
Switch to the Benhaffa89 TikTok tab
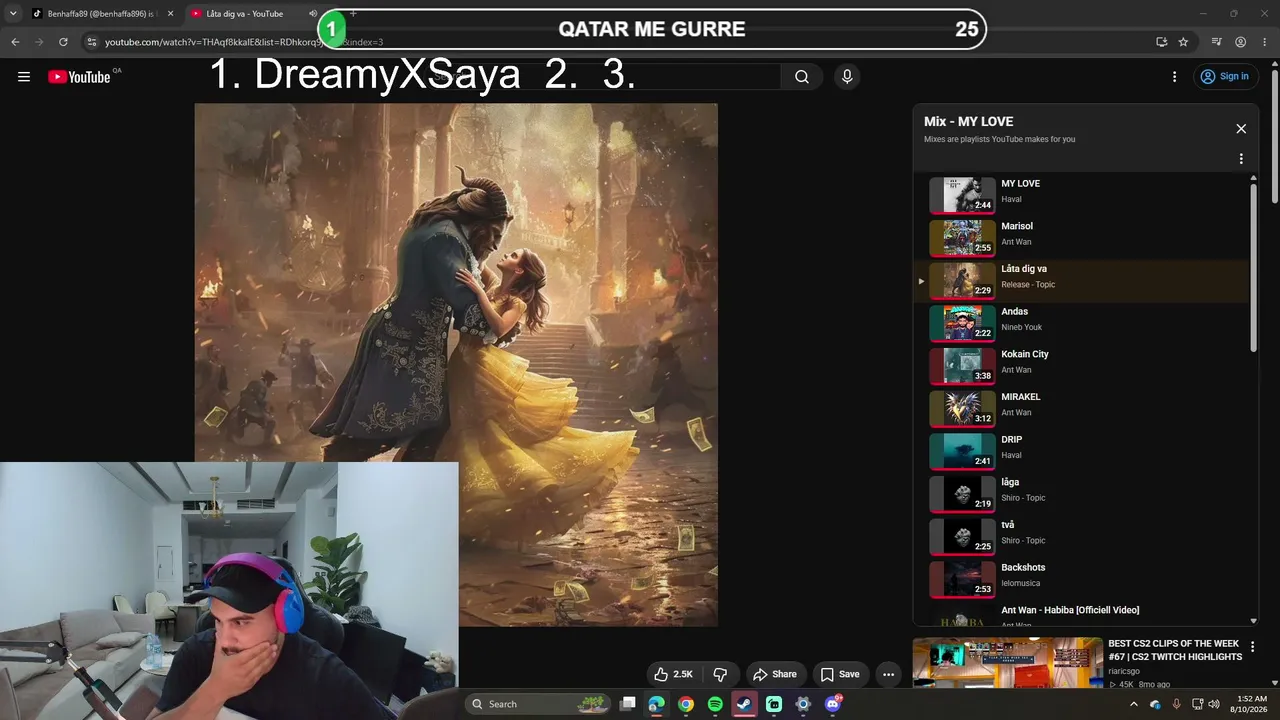pyautogui.click(x=95, y=14)
